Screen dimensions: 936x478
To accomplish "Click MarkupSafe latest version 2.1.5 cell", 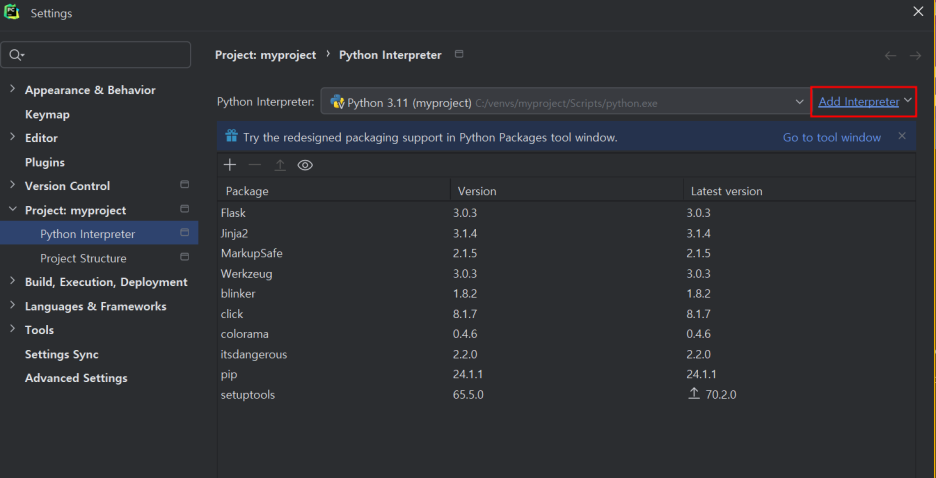I will [698, 253].
